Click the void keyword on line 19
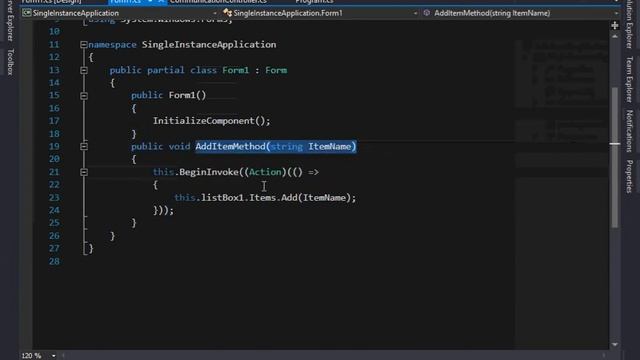640x360 pixels. (180, 147)
